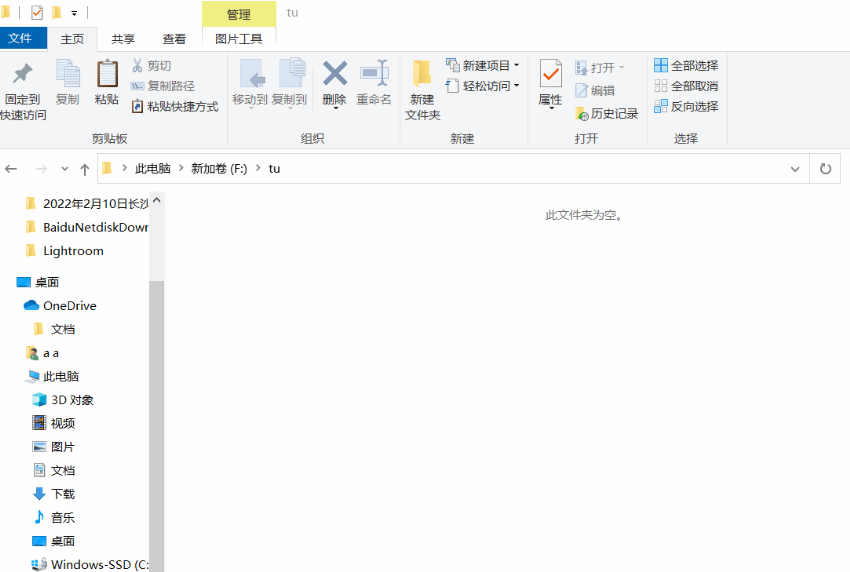Click 复制路径 (Copy path)

click(163, 86)
